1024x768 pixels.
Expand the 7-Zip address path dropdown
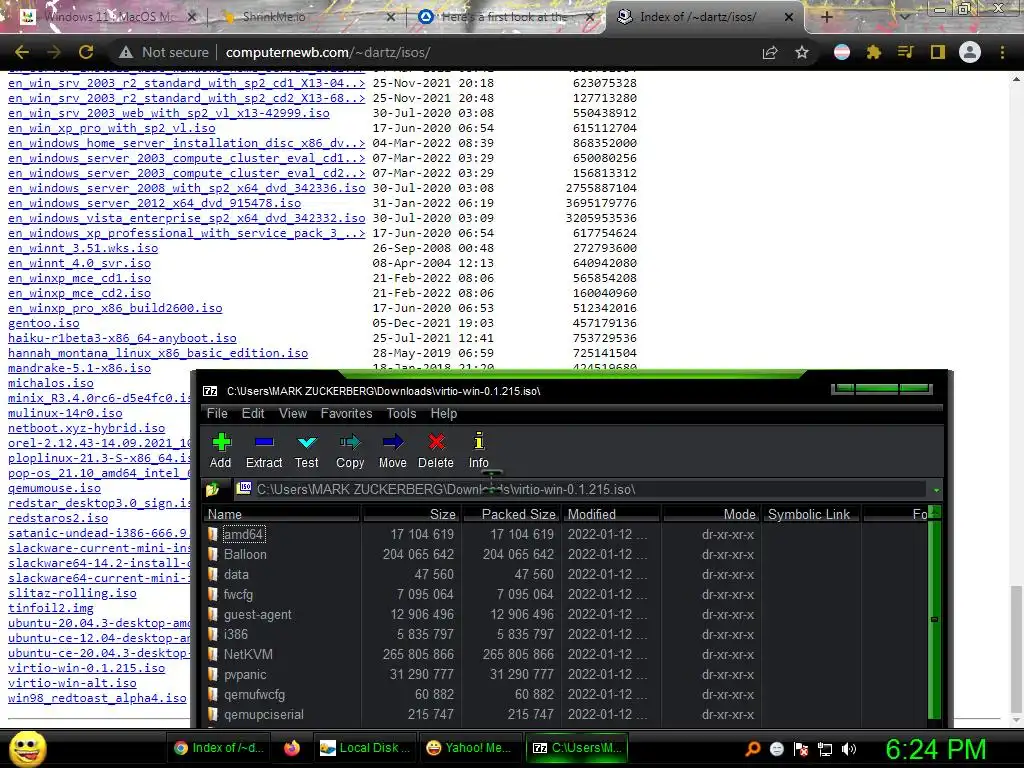936,490
